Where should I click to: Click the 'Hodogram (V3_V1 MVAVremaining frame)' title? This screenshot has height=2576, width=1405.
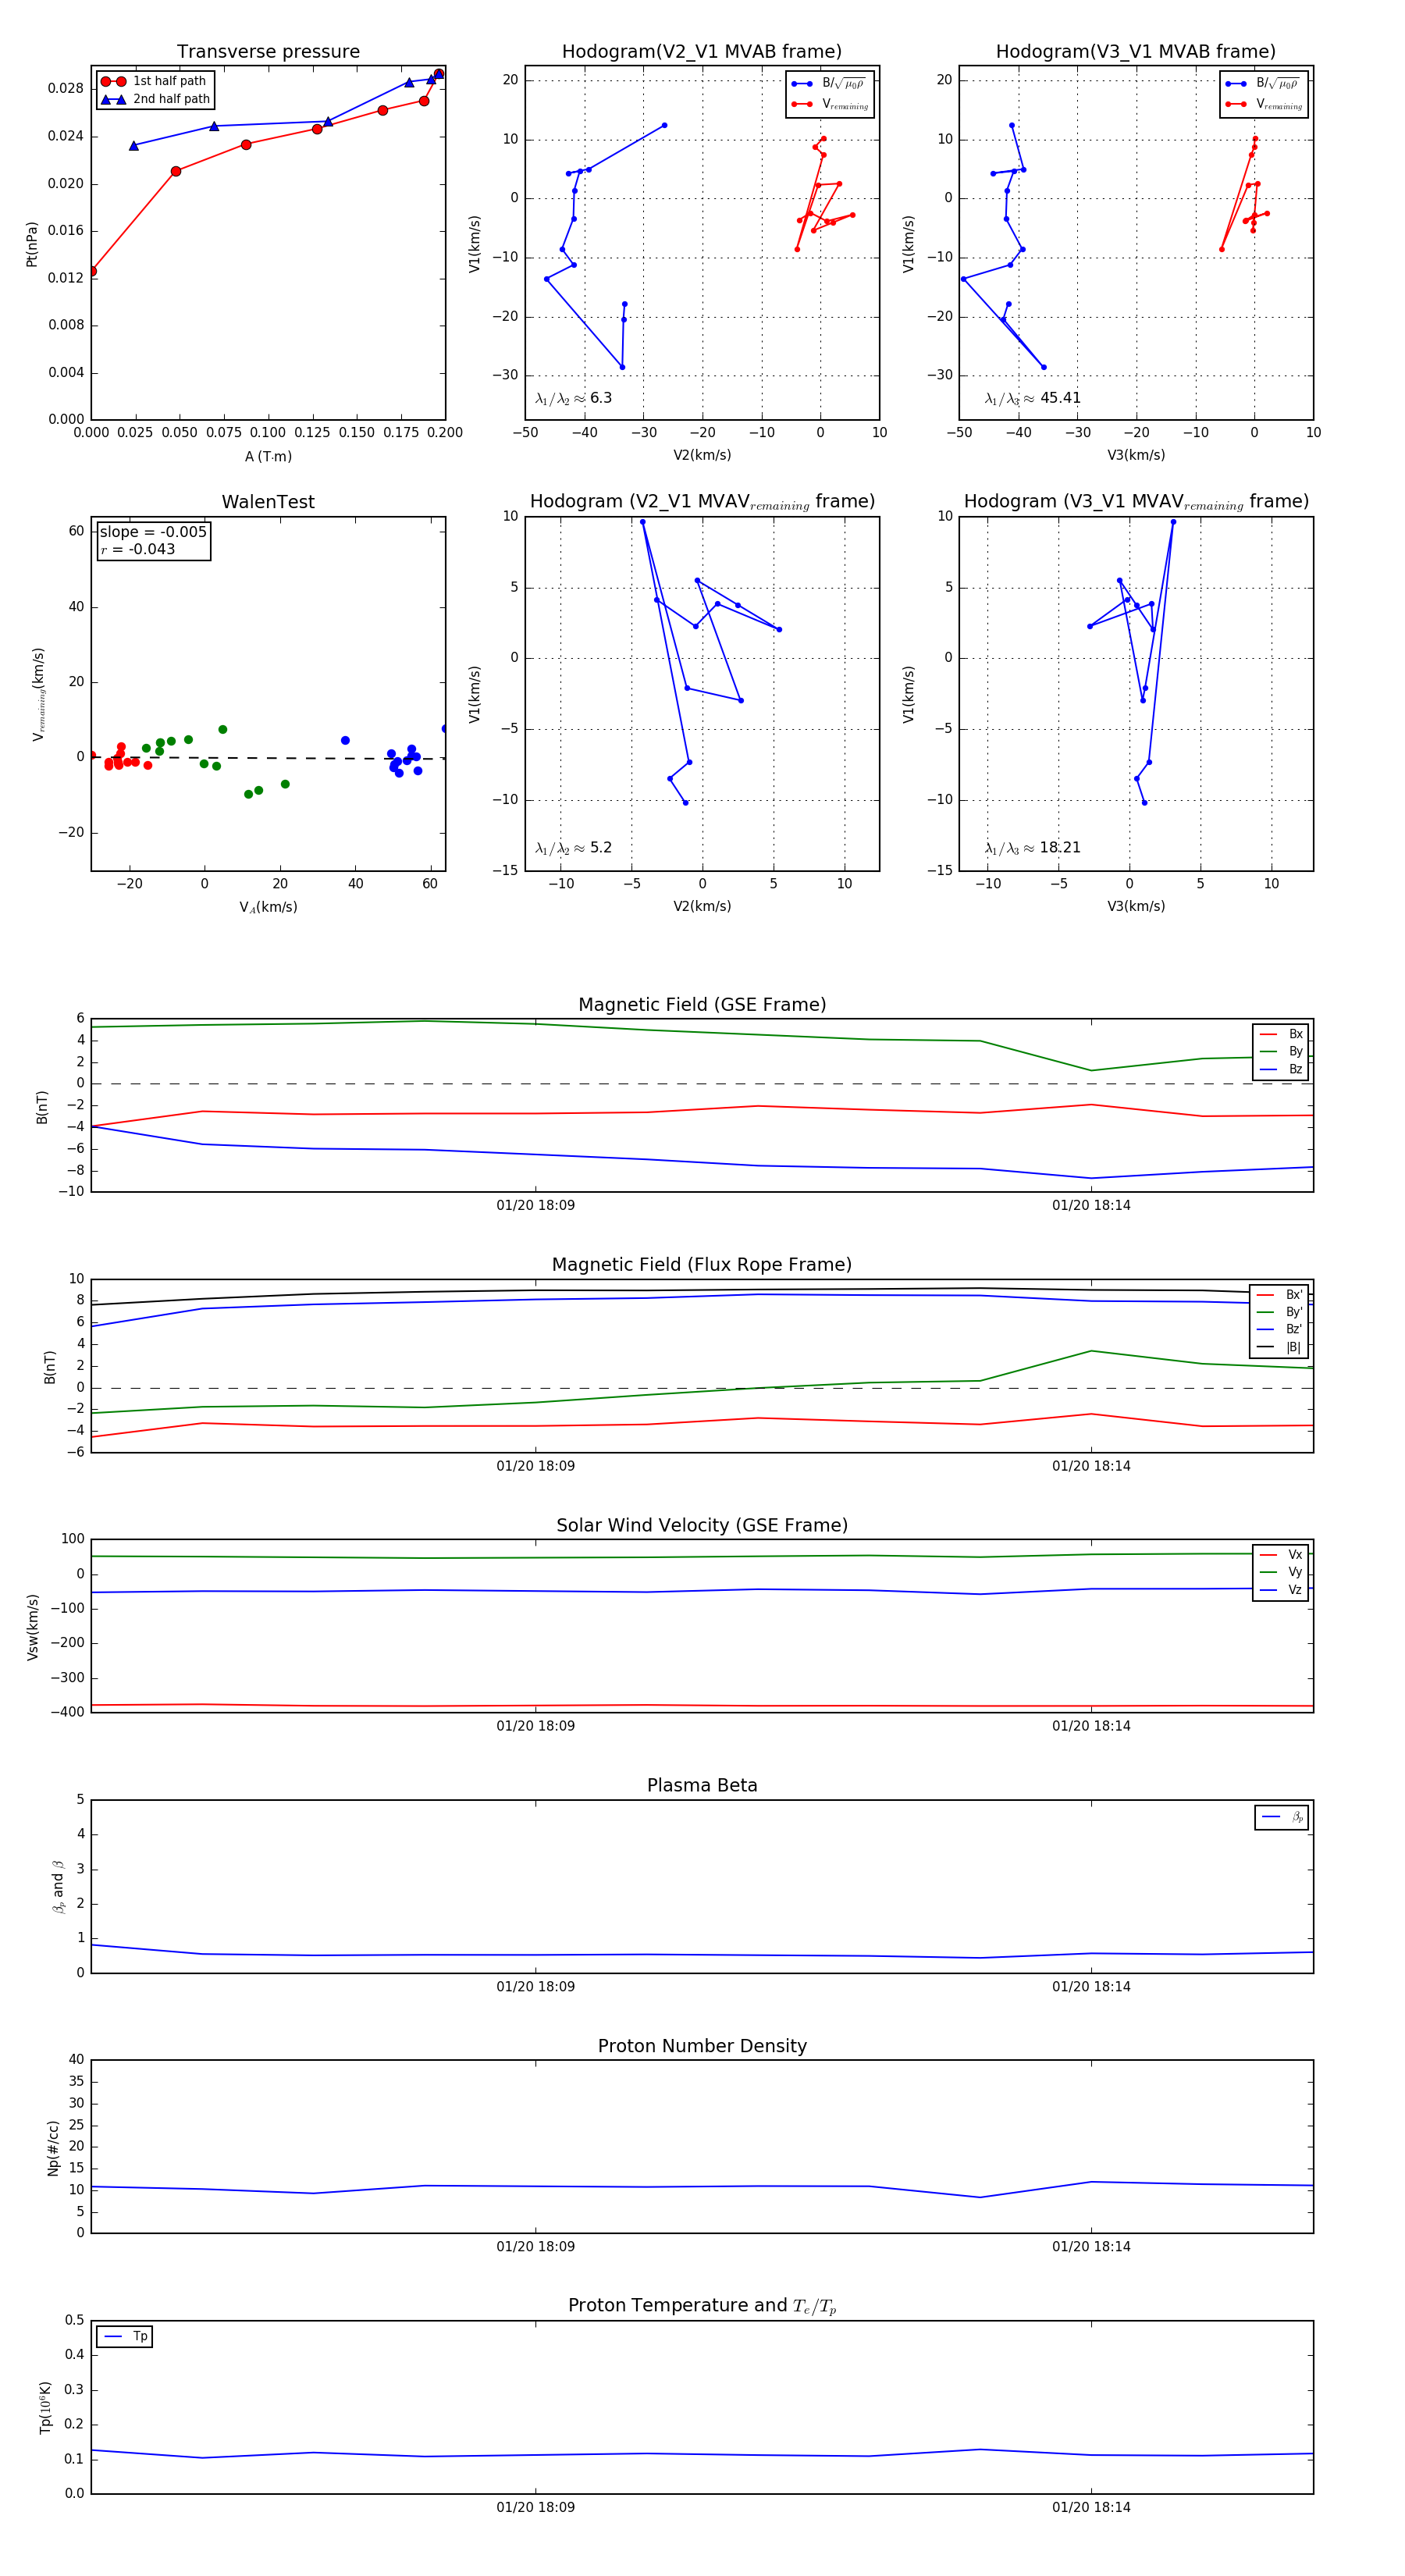click(1136, 502)
